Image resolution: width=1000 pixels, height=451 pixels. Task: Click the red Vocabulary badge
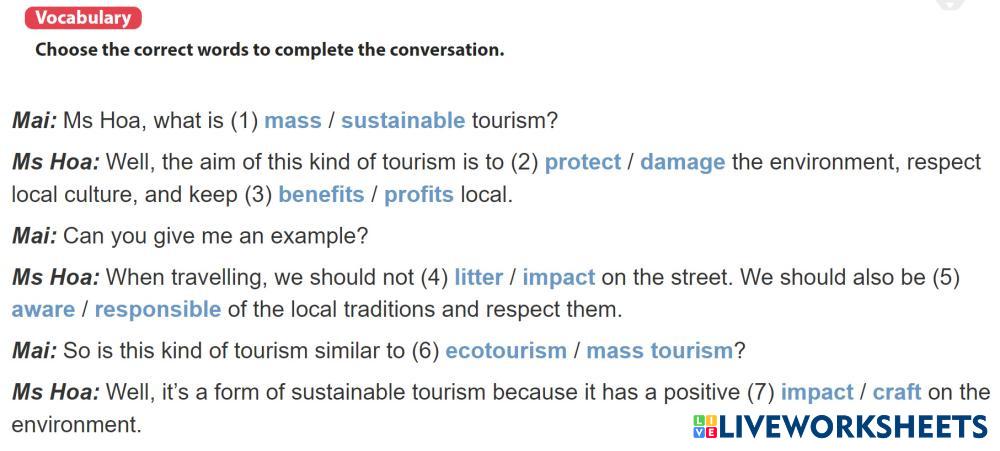click(x=83, y=18)
